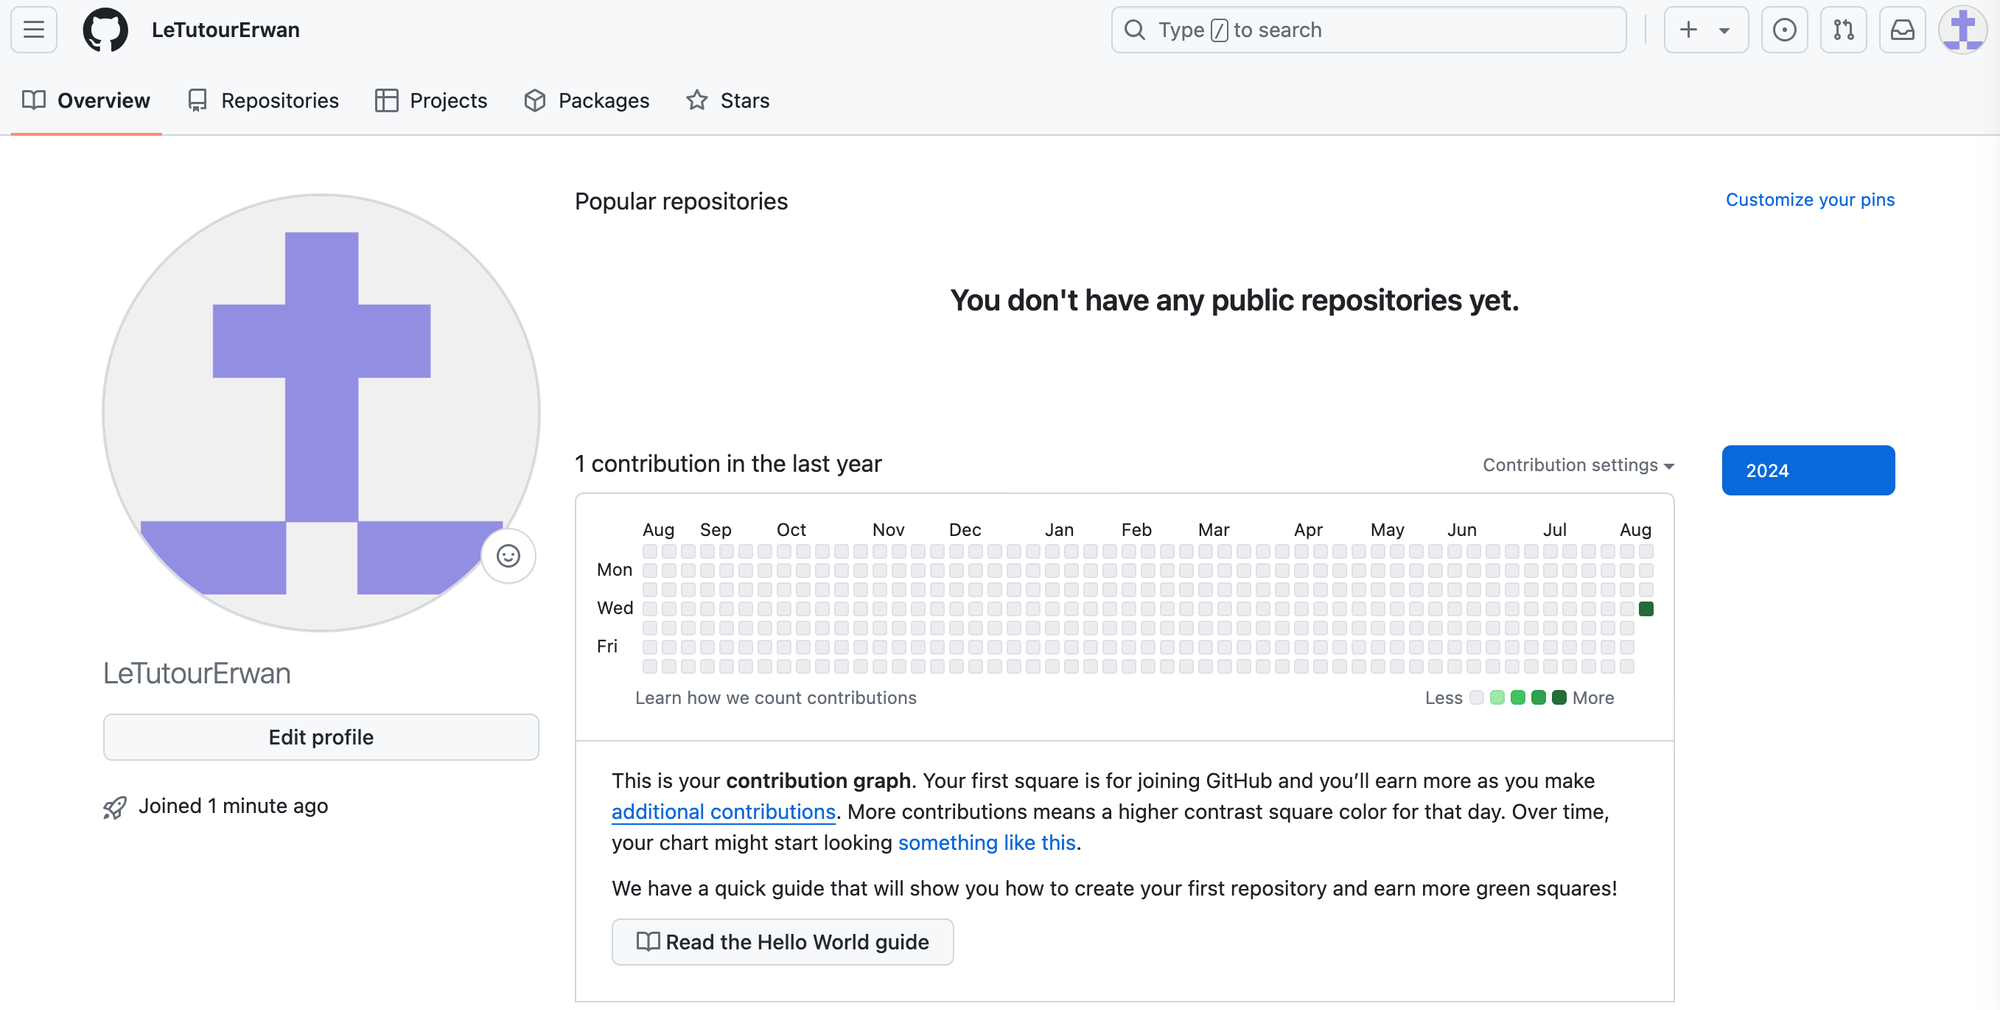
Task: Open the hamburger navigation menu
Action: point(34,30)
